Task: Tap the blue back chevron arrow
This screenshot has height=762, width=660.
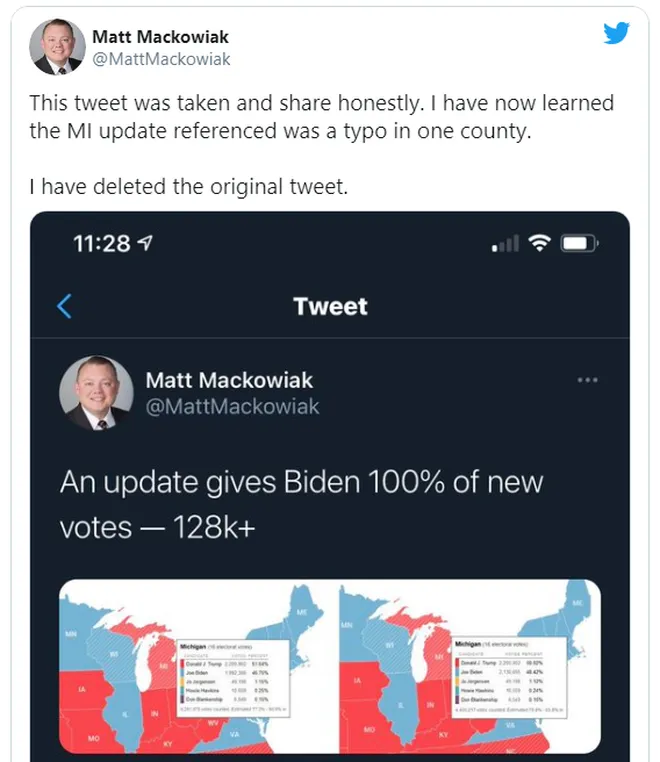Action: 65,306
